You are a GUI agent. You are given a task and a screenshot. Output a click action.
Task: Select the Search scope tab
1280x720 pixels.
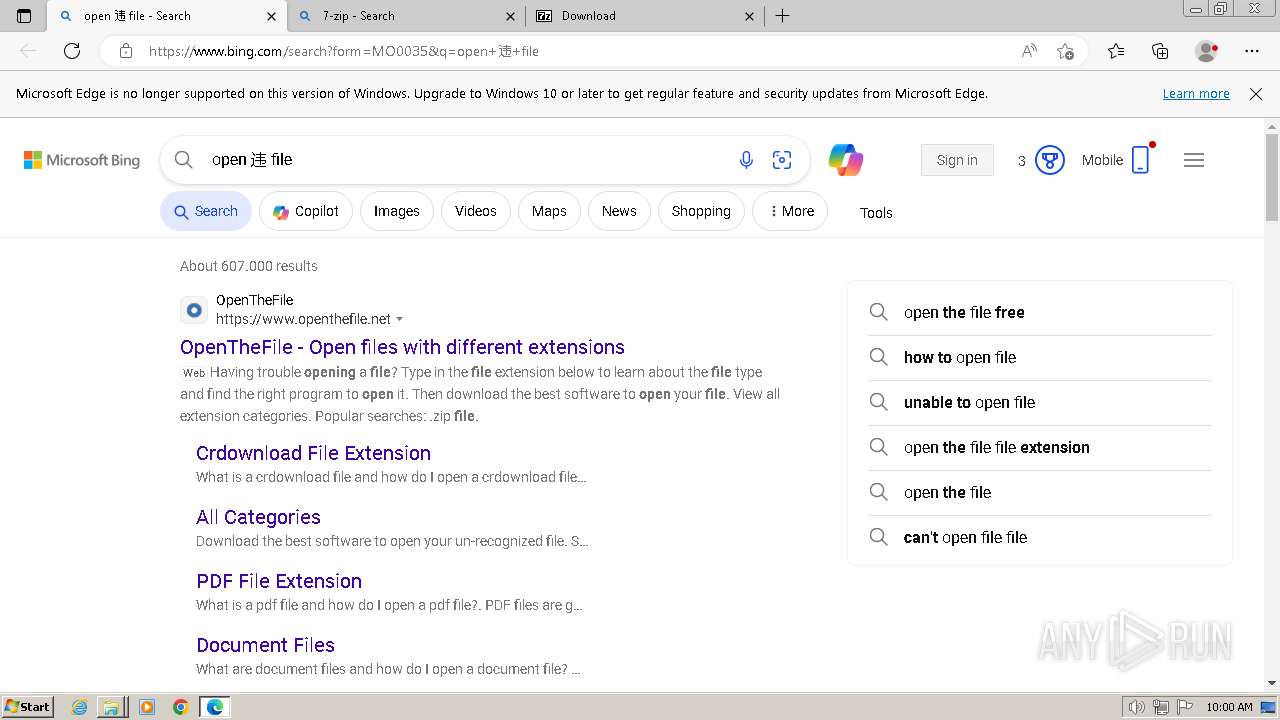(x=206, y=211)
